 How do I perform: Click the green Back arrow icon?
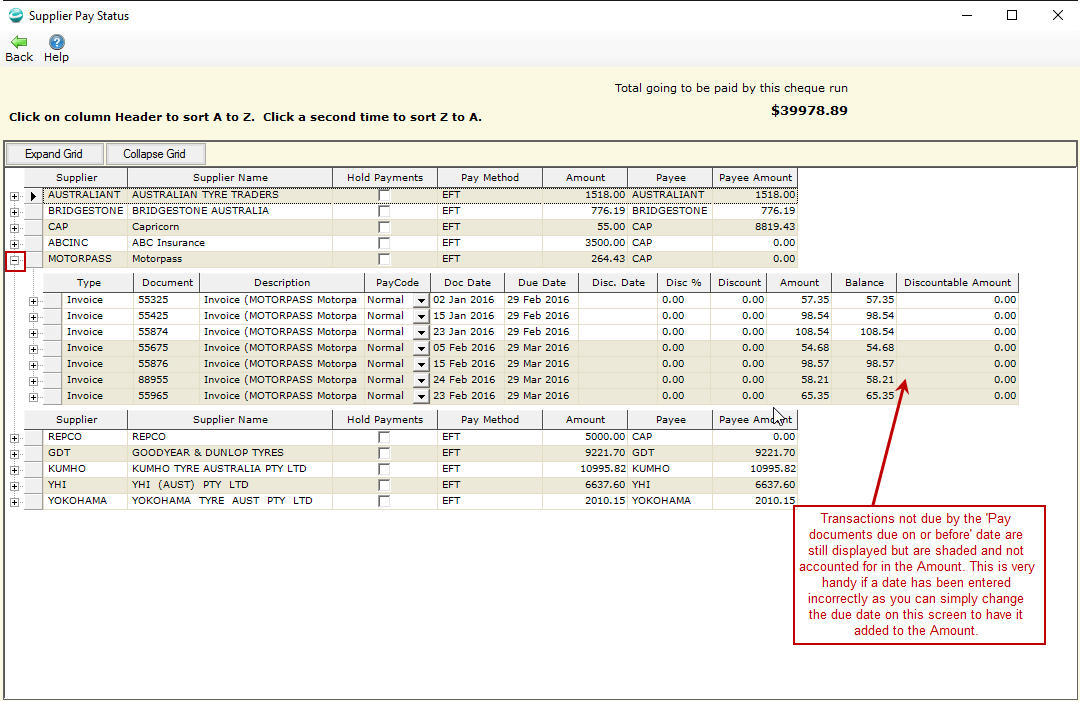[19, 43]
